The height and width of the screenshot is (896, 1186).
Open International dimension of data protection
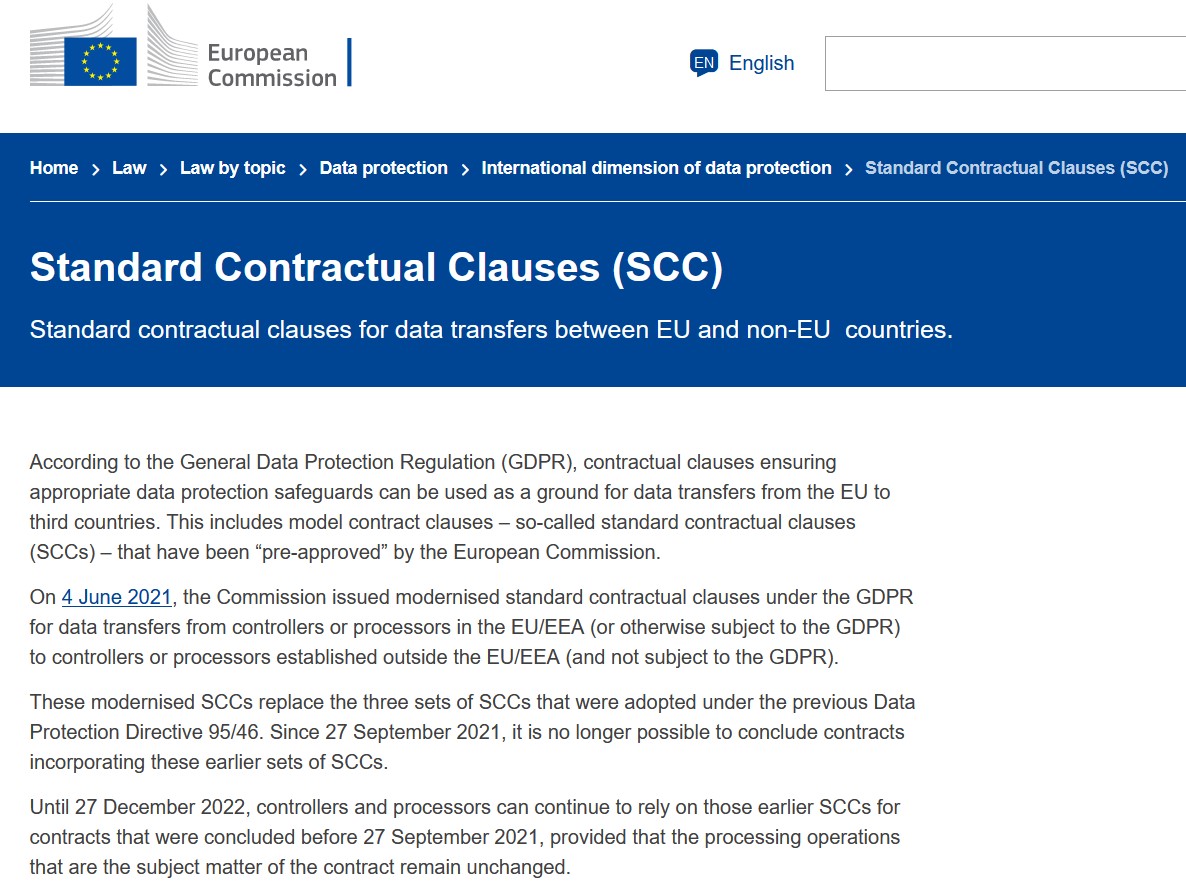pyautogui.click(x=657, y=168)
